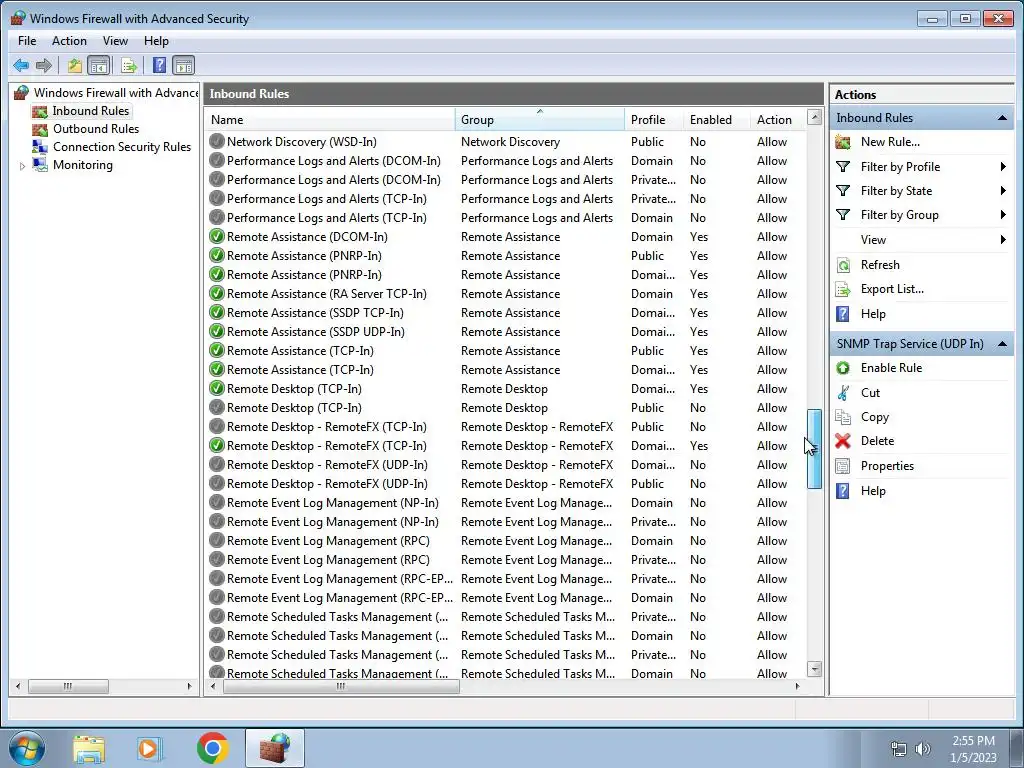Click the rules list scroll-up arrow
1024x768 pixels.
pos(814,118)
